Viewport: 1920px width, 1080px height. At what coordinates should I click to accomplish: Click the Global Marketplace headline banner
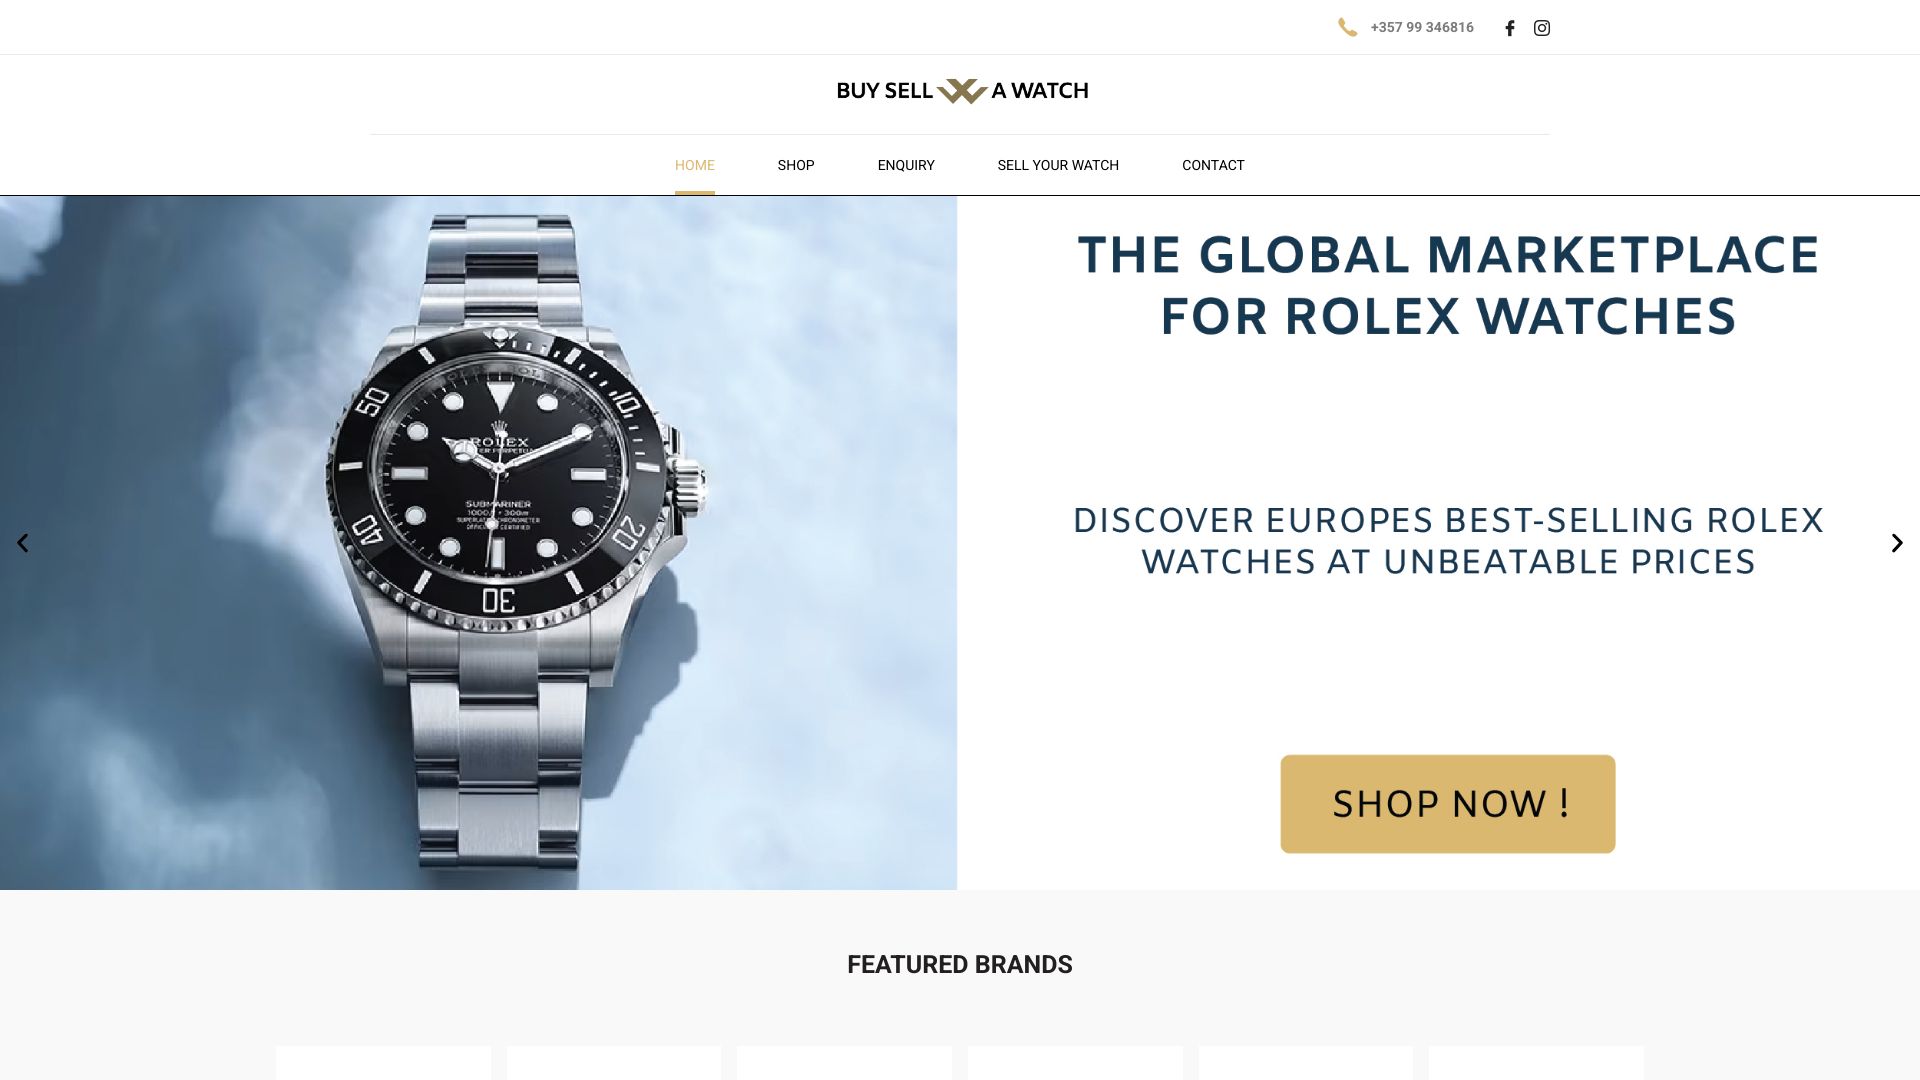tap(1448, 286)
